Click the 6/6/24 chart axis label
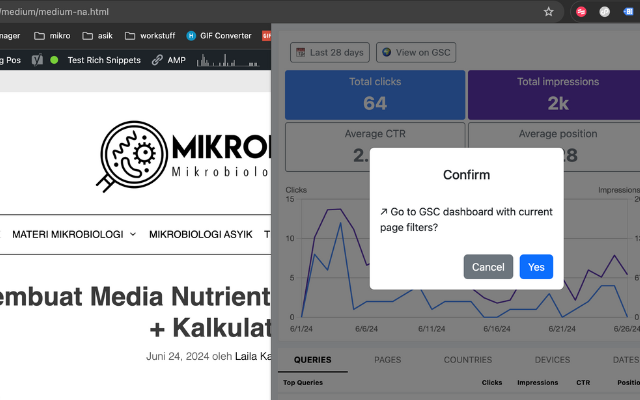Viewport: 640px width, 400px height. [x=366, y=329]
